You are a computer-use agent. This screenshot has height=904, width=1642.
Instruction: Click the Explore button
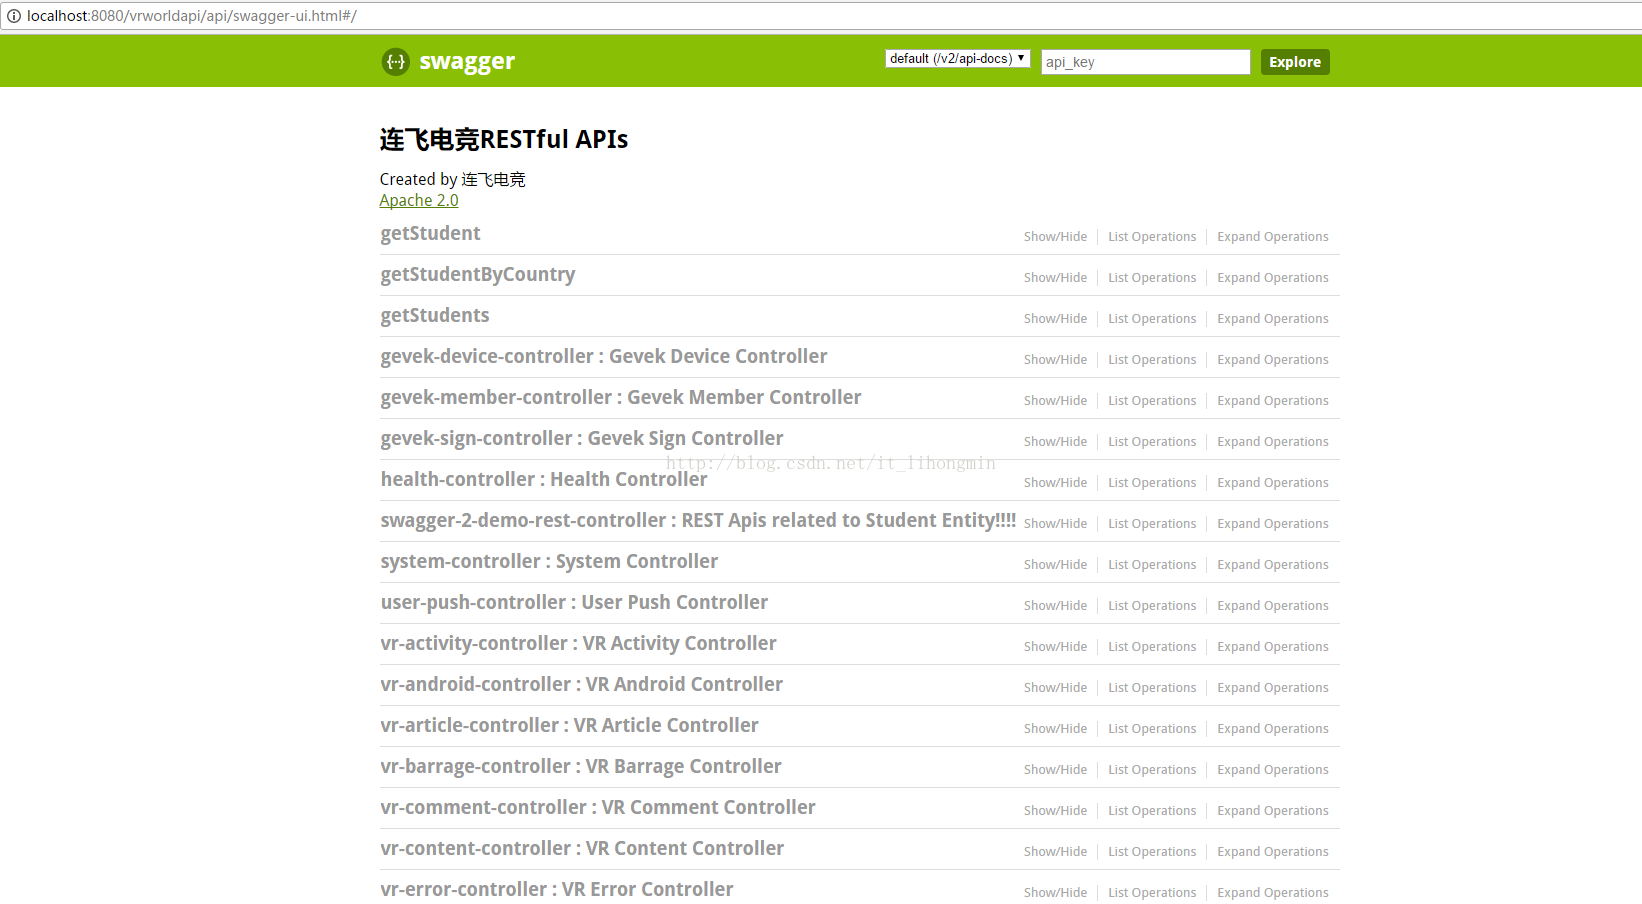(1295, 62)
